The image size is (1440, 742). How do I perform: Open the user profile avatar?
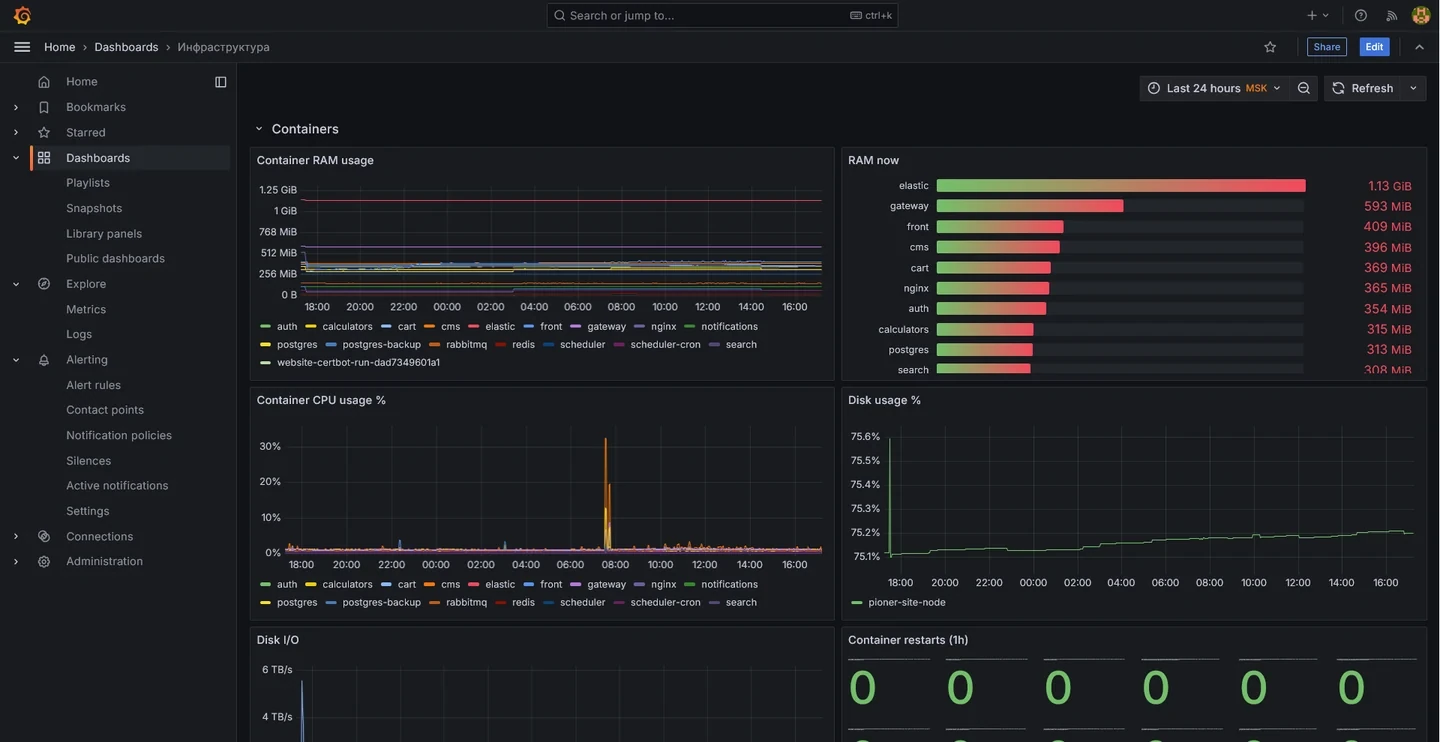click(x=1421, y=15)
